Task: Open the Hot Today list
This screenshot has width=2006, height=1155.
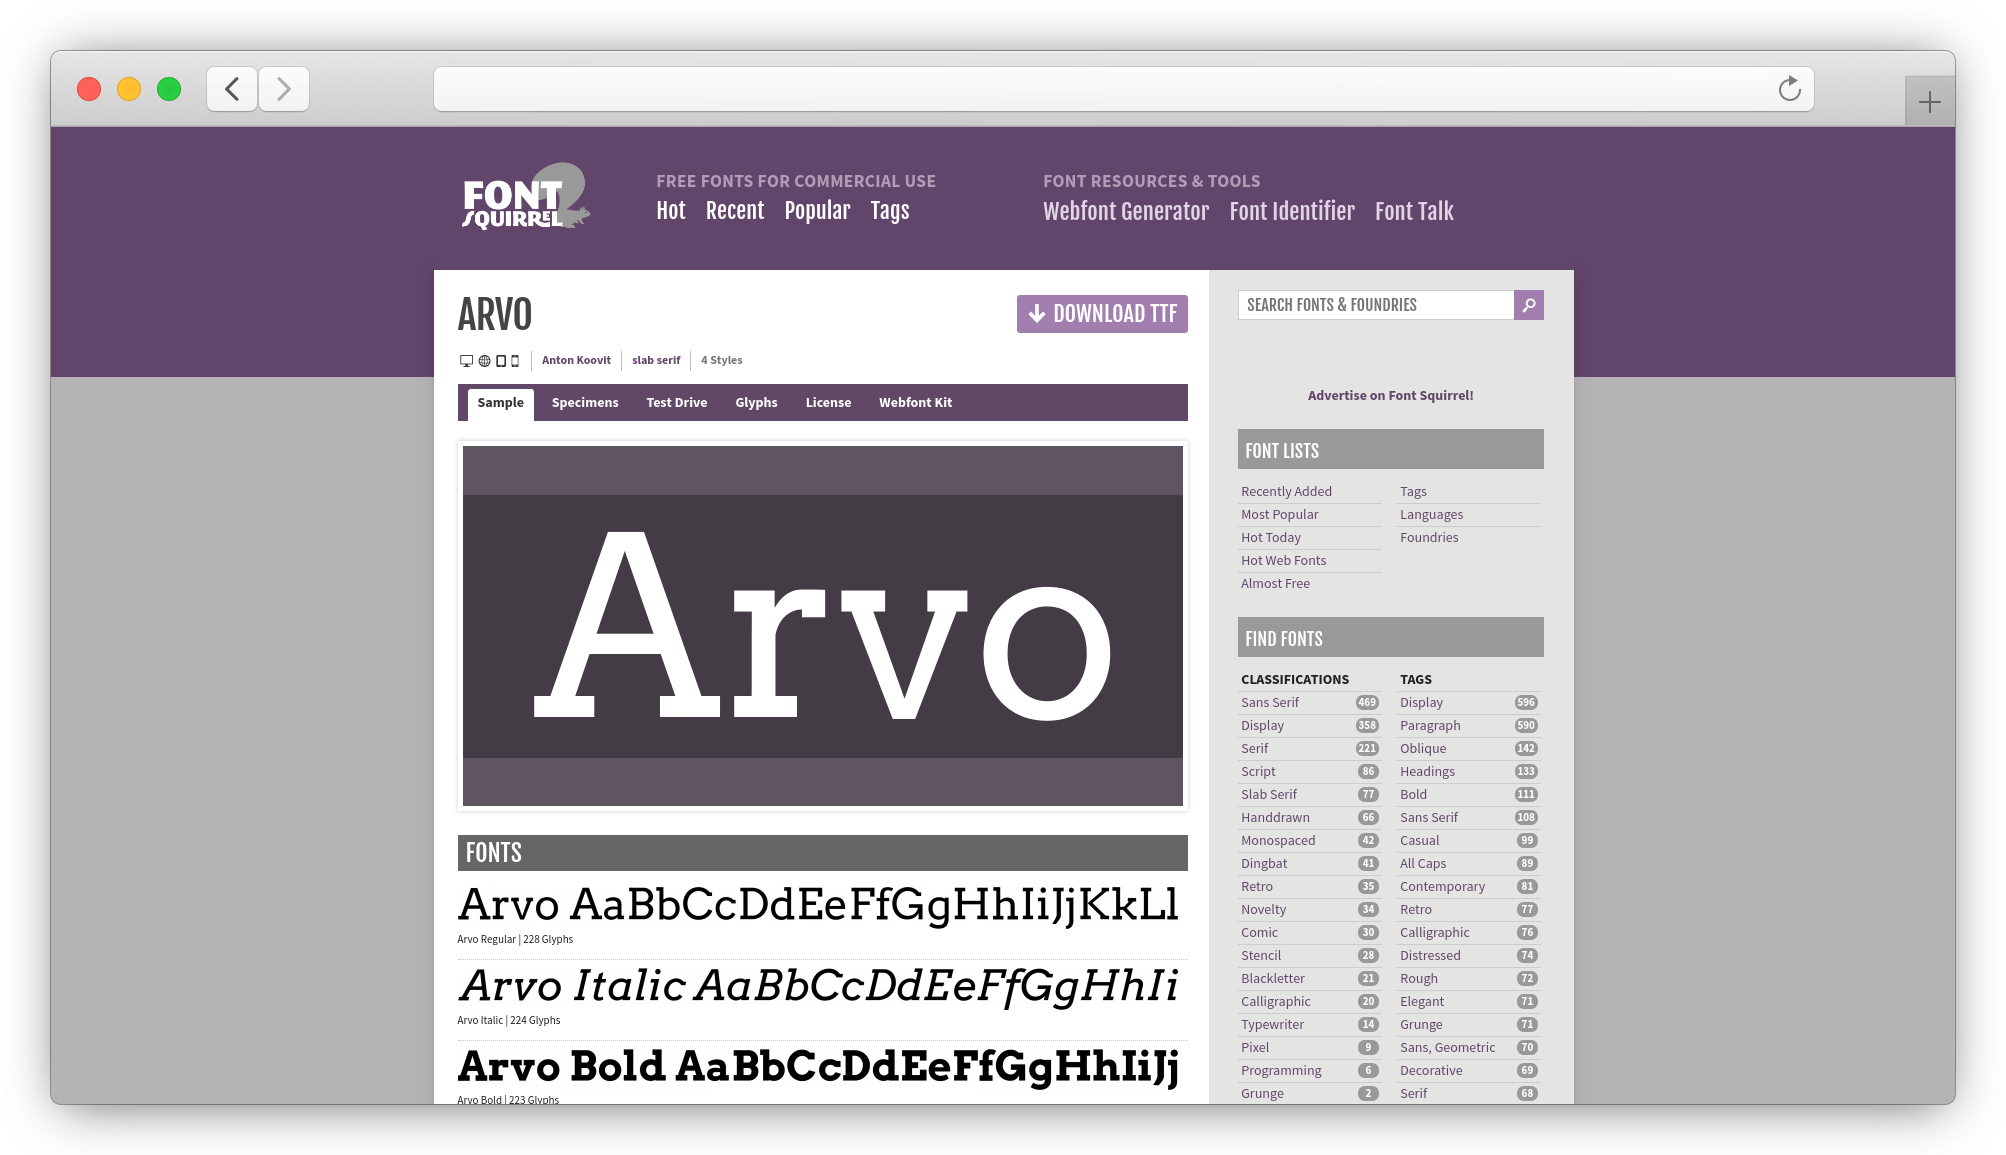Action: (1271, 538)
